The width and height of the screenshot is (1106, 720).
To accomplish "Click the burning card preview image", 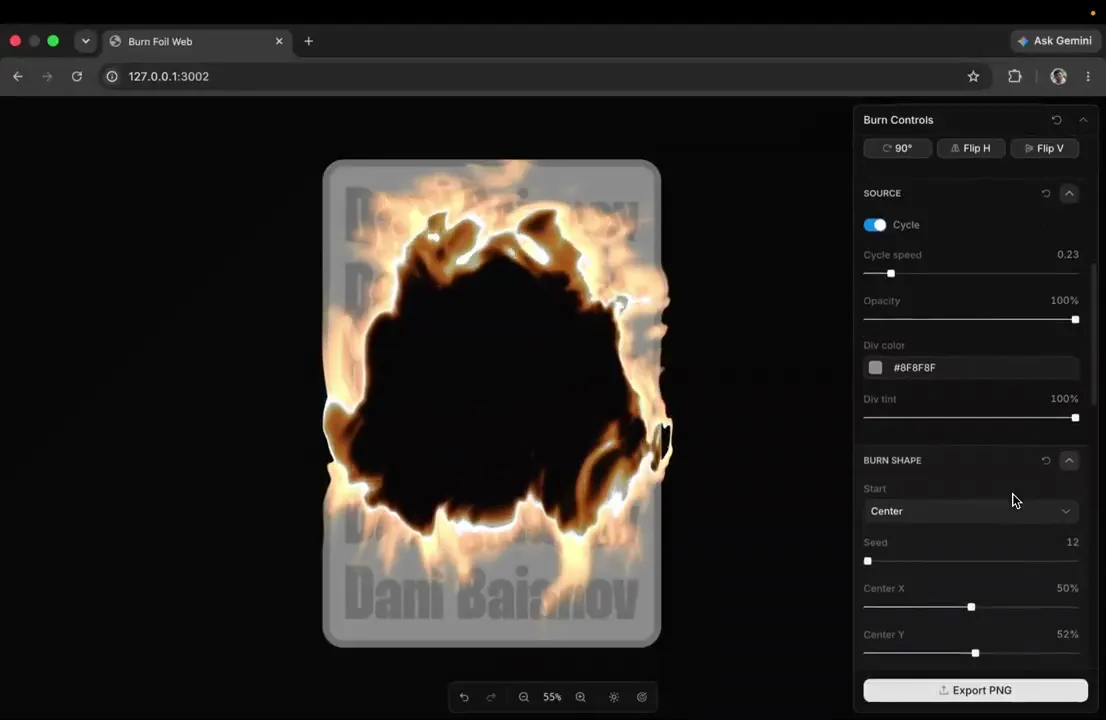I will coord(492,403).
